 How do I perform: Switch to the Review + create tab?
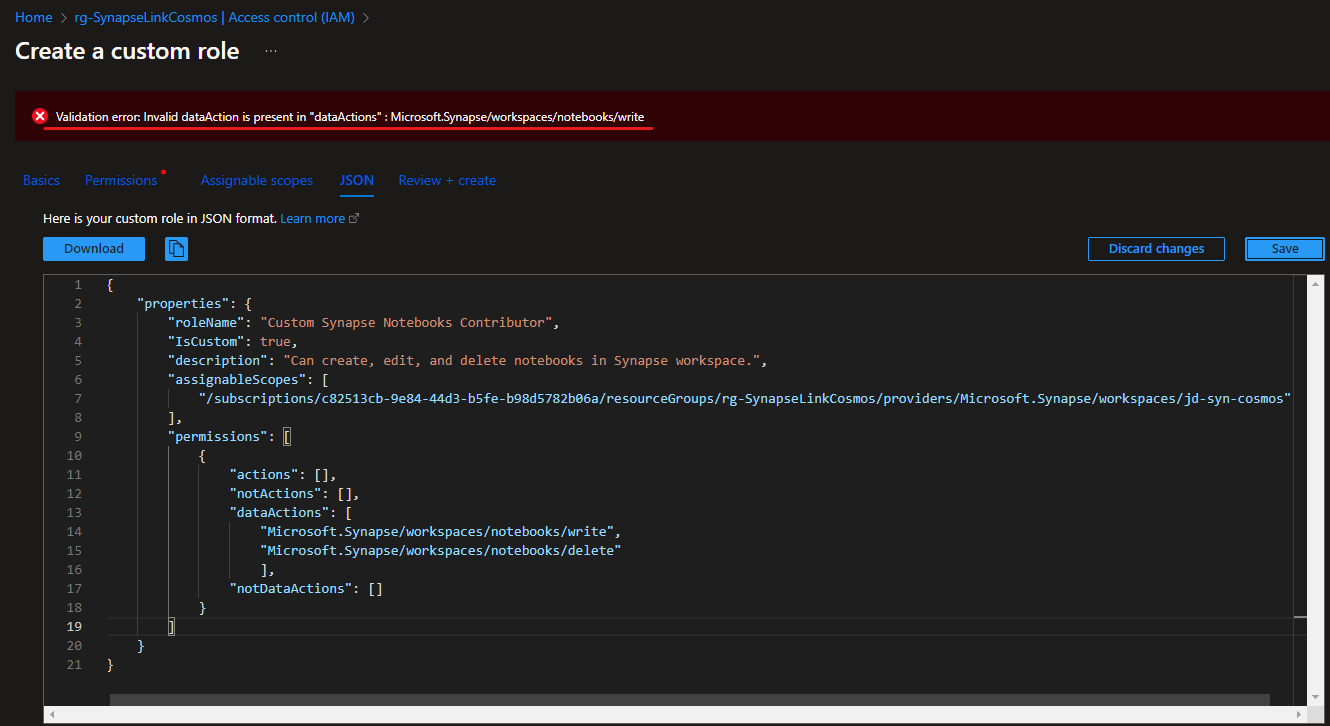(446, 180)
